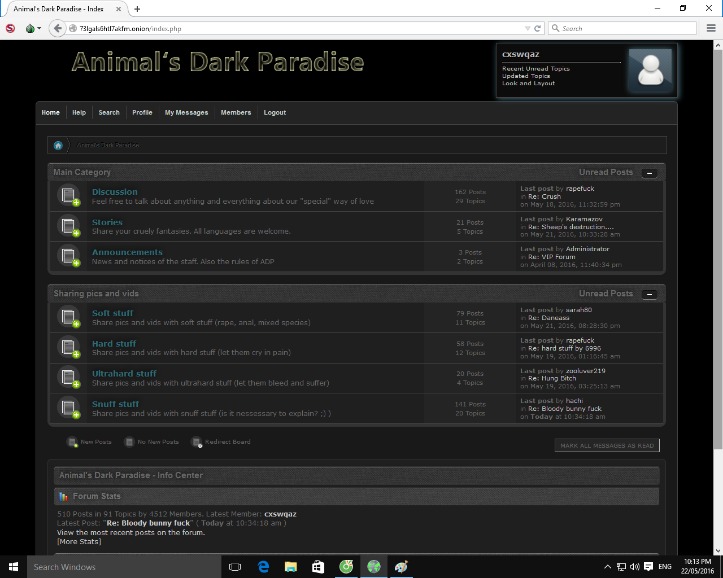
Task: Click the Search Windows taskbar box
Action: pos(124,567)
